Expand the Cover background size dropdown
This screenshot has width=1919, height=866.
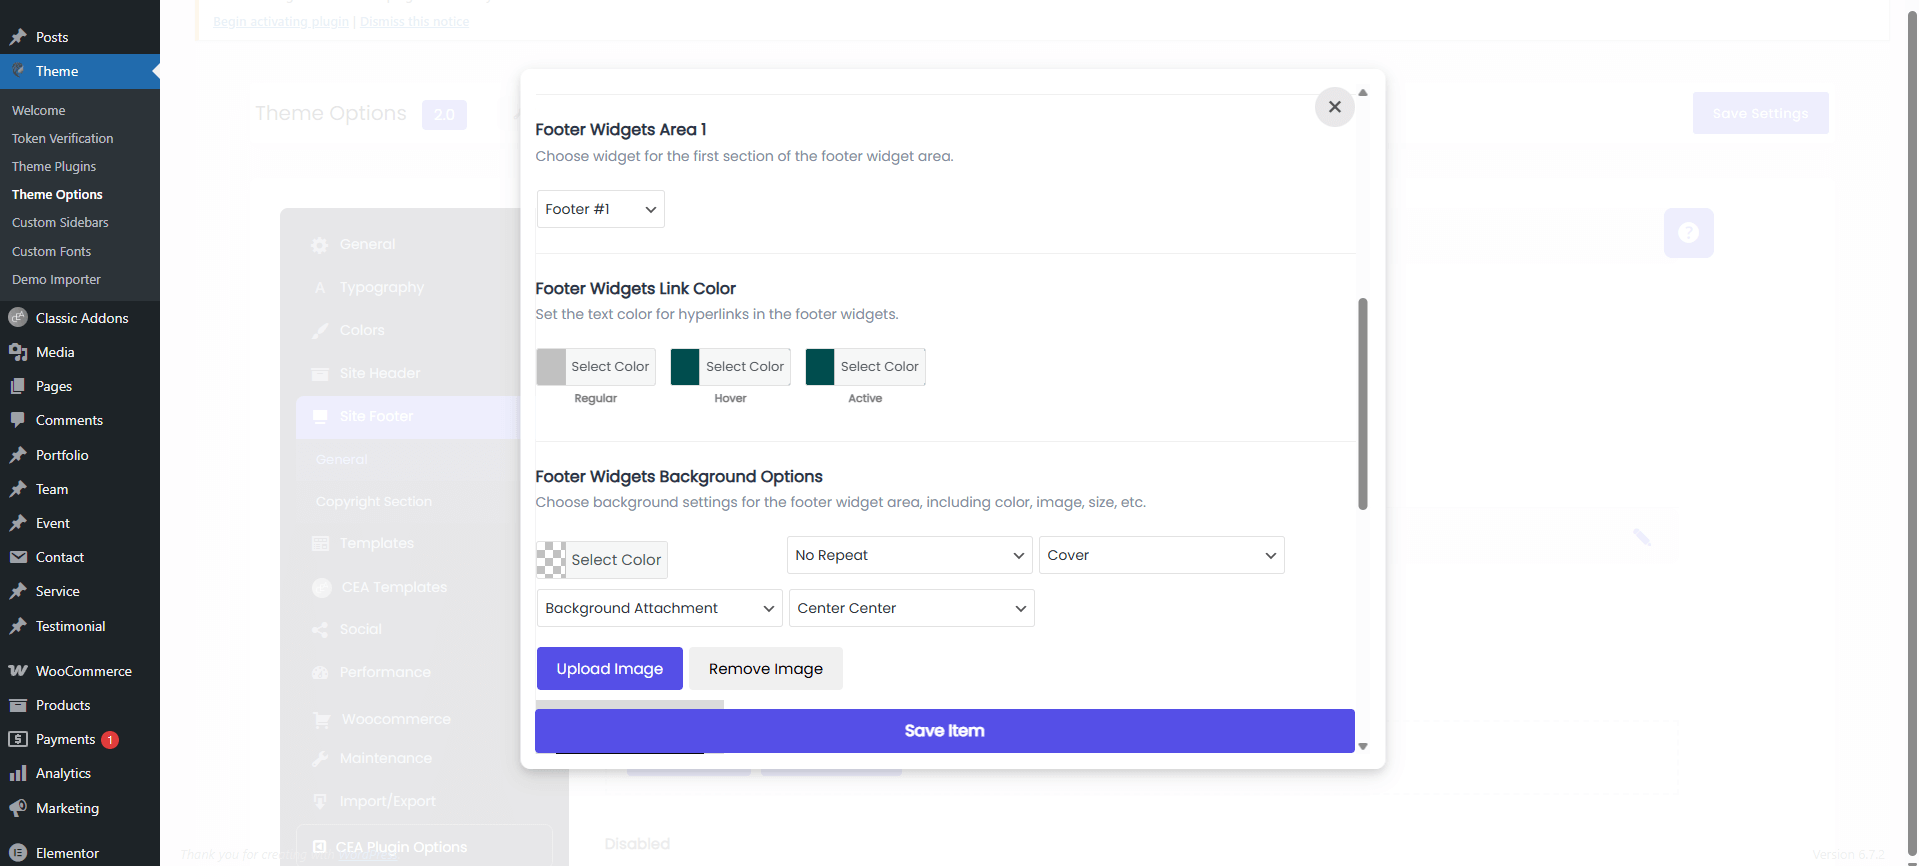click(1160, 555)
